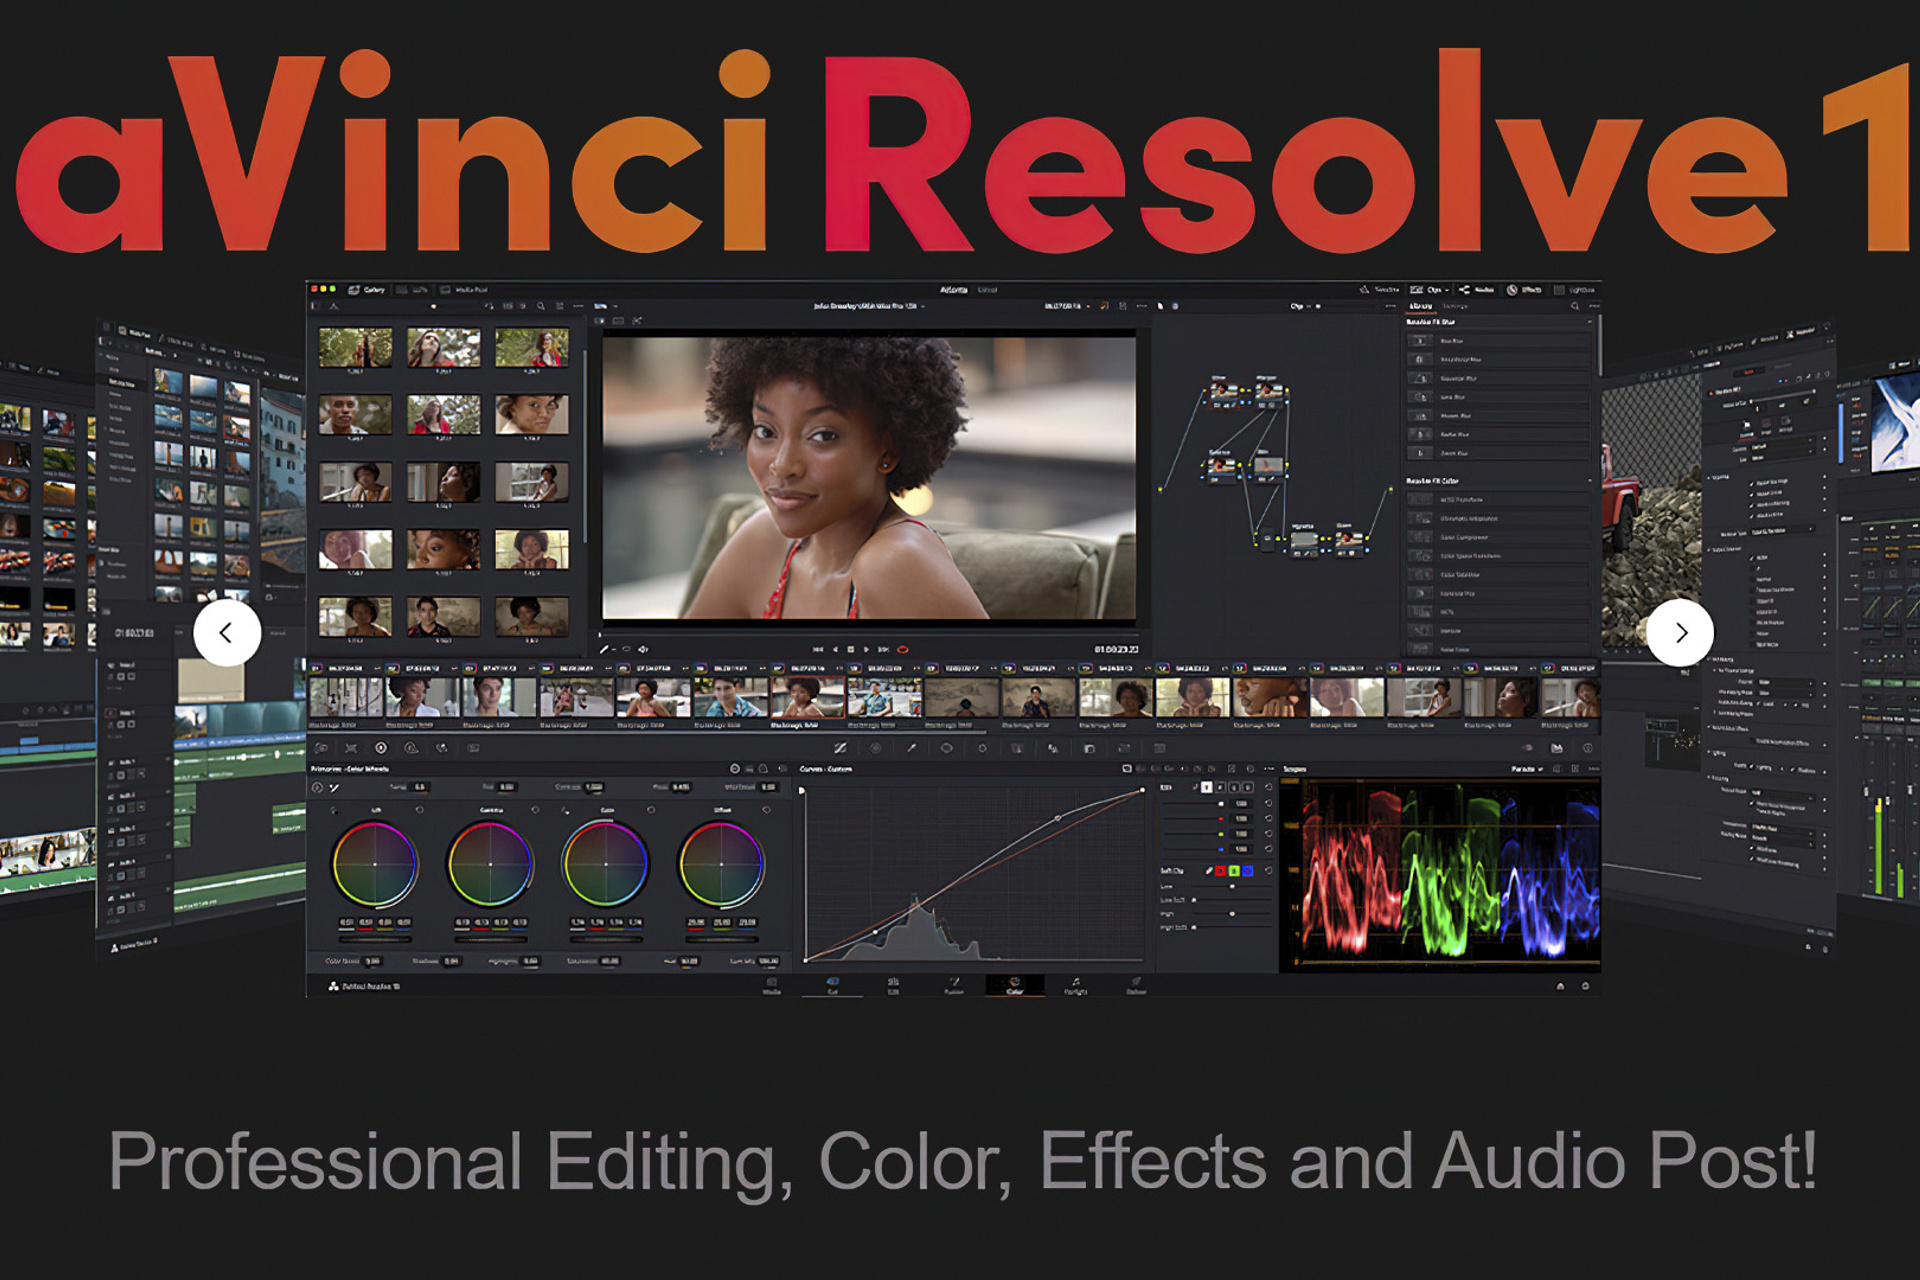This screenshot has width=1920, height=1280.
Task: Search stills in the gallery panel
Action: pyautogui.click(x=541, y=306)
